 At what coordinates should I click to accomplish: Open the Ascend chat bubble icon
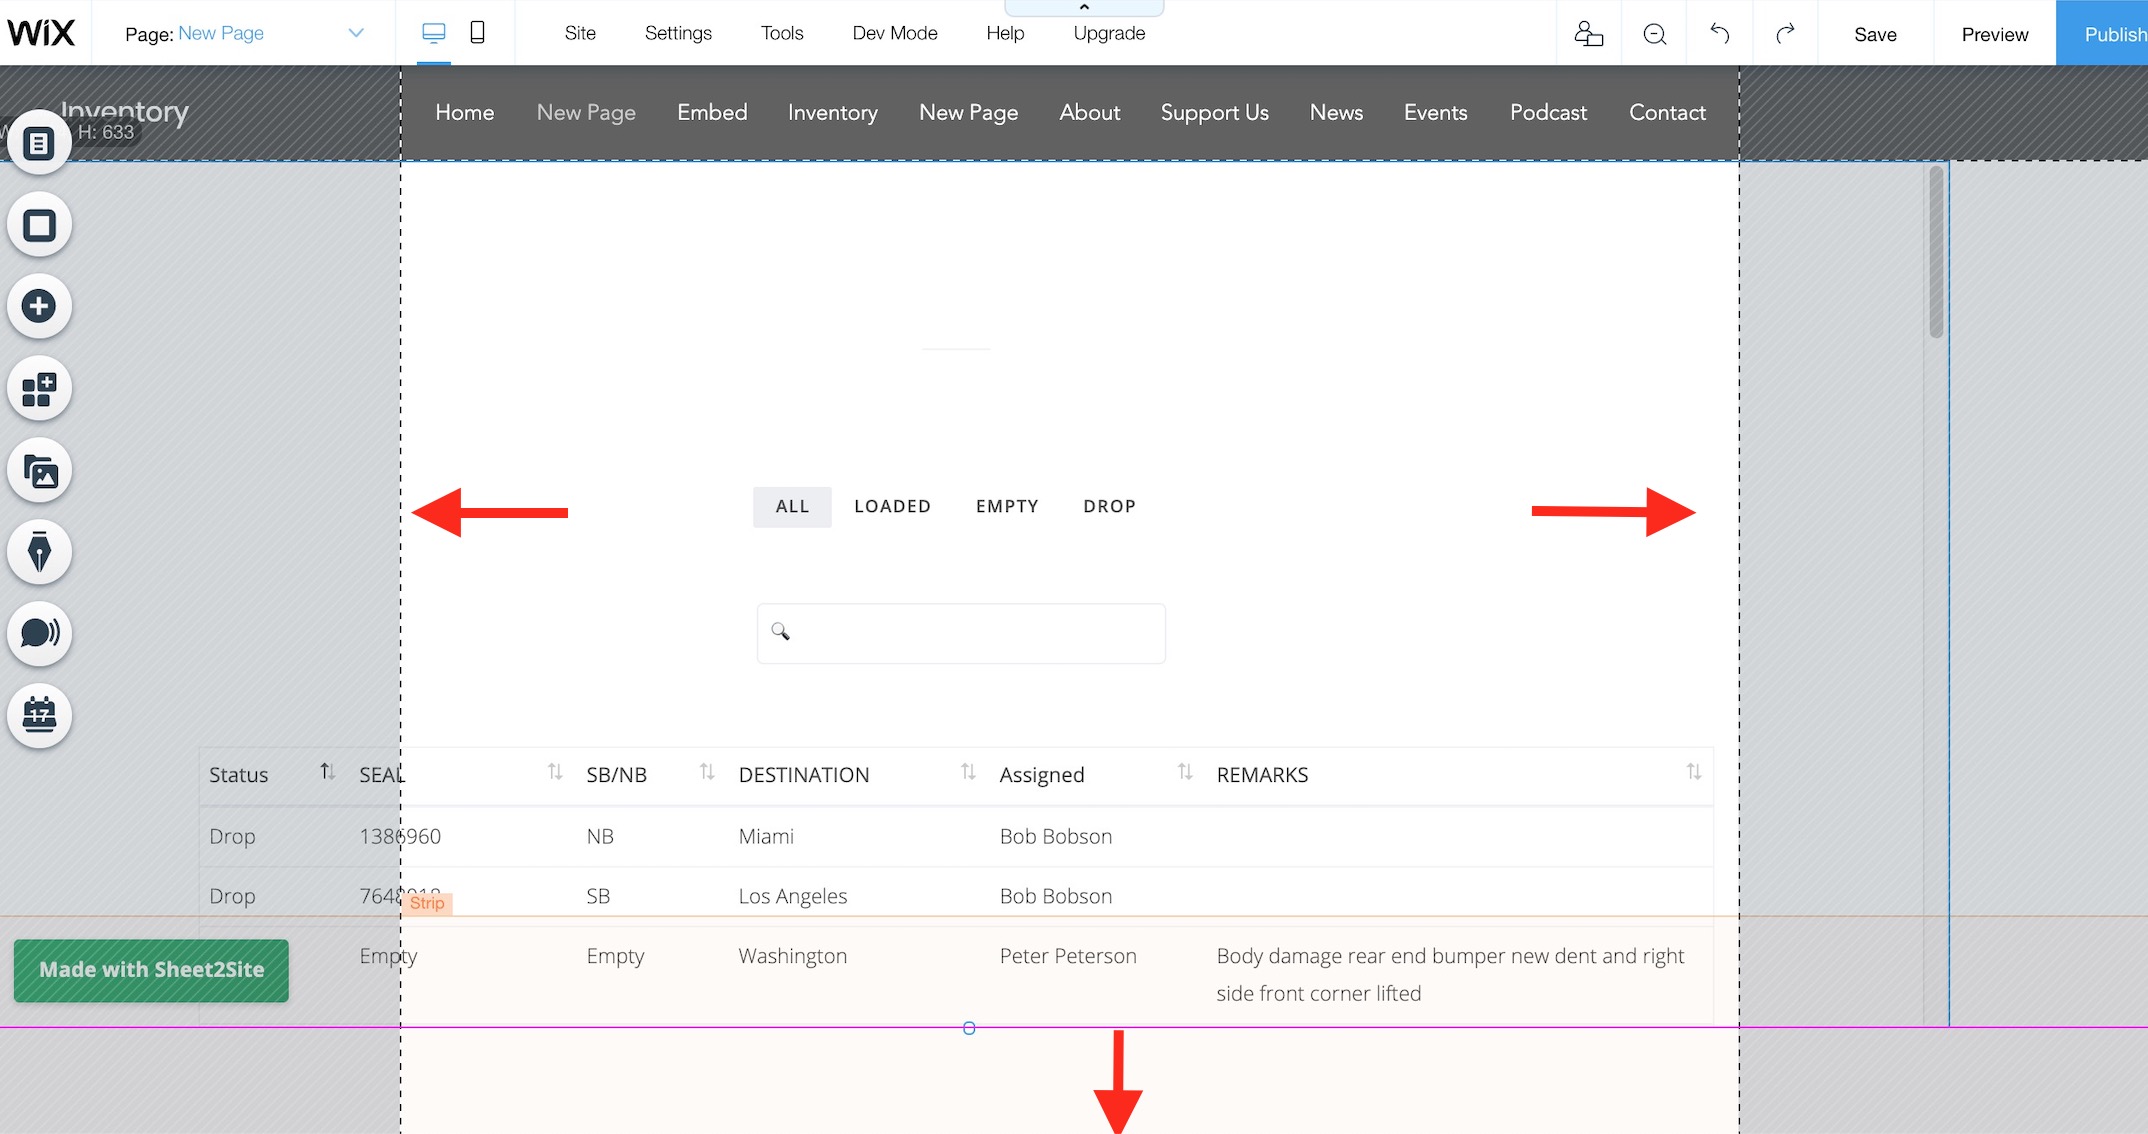pos(39,633)
